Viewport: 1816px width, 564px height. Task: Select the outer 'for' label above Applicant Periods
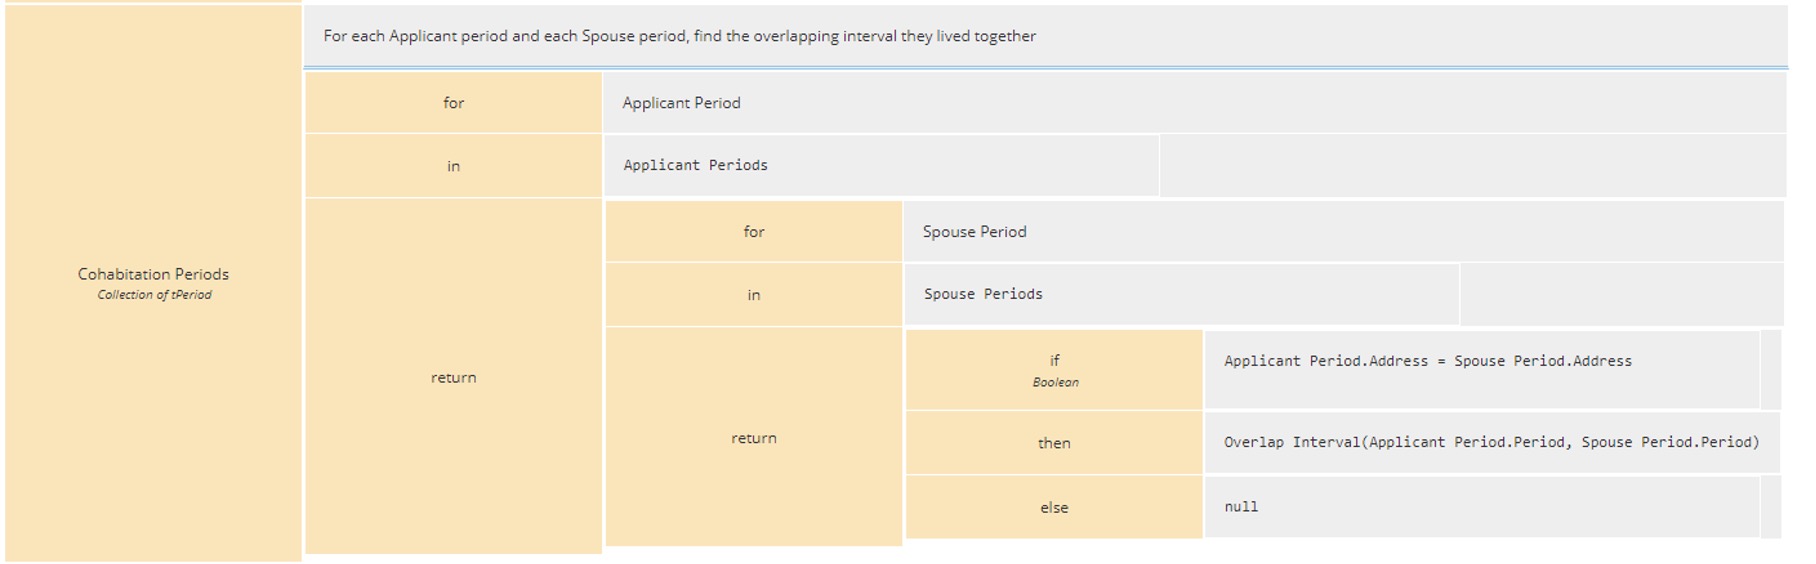[453, 103]
